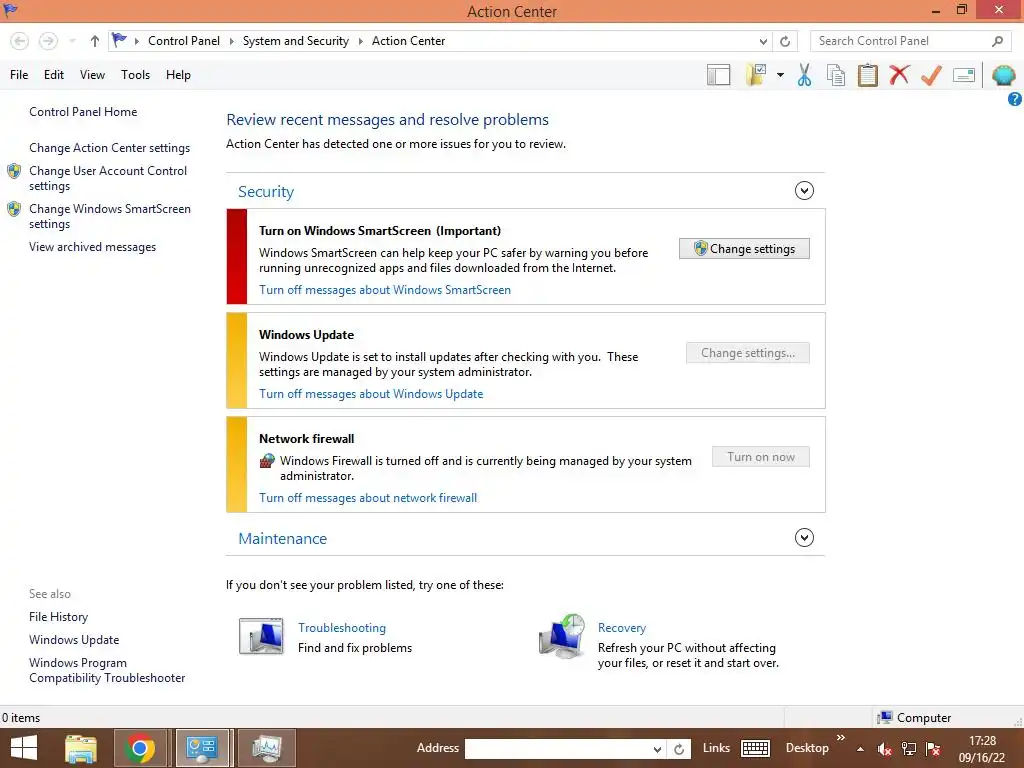The height and width of the screenshot is (768, 1024).
Task: Open Change Action Center settings
Action: pyautogui.click(x=109, y=148)
